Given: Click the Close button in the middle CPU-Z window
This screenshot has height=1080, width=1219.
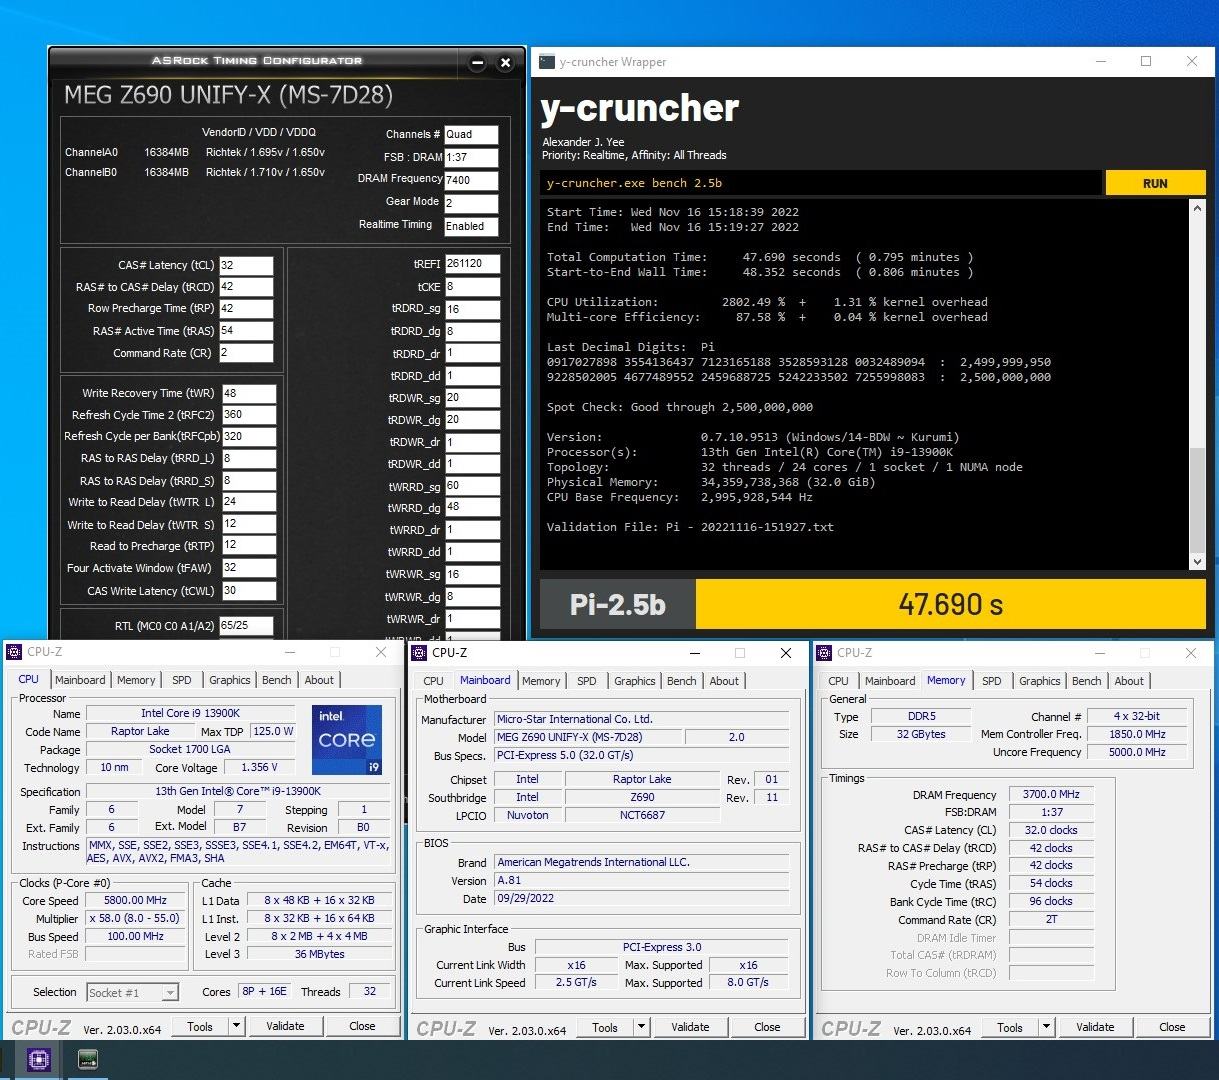Looking at the screenshot, I should pos(767,1027).
